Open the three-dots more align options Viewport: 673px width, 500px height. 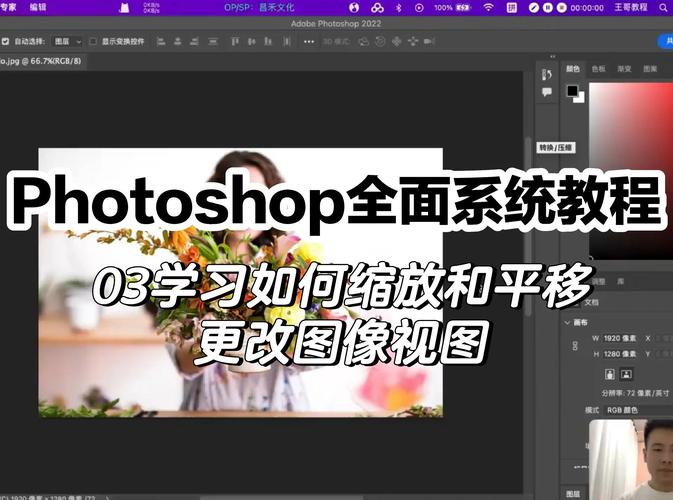pyautogui.click(x=309, y=42)
